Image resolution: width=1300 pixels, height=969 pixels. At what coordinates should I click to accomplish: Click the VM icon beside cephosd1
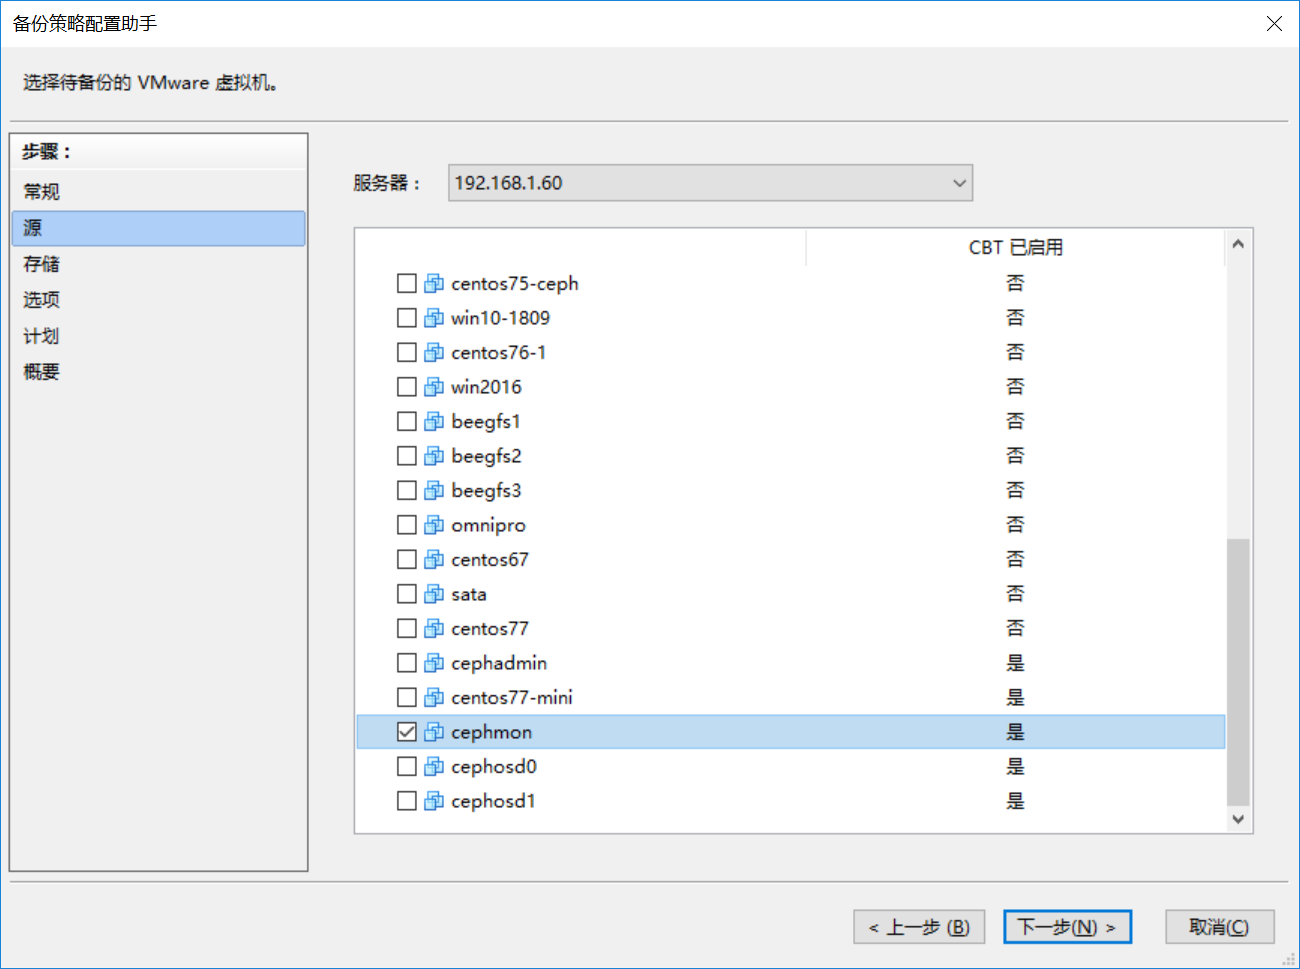pos(433,801)
